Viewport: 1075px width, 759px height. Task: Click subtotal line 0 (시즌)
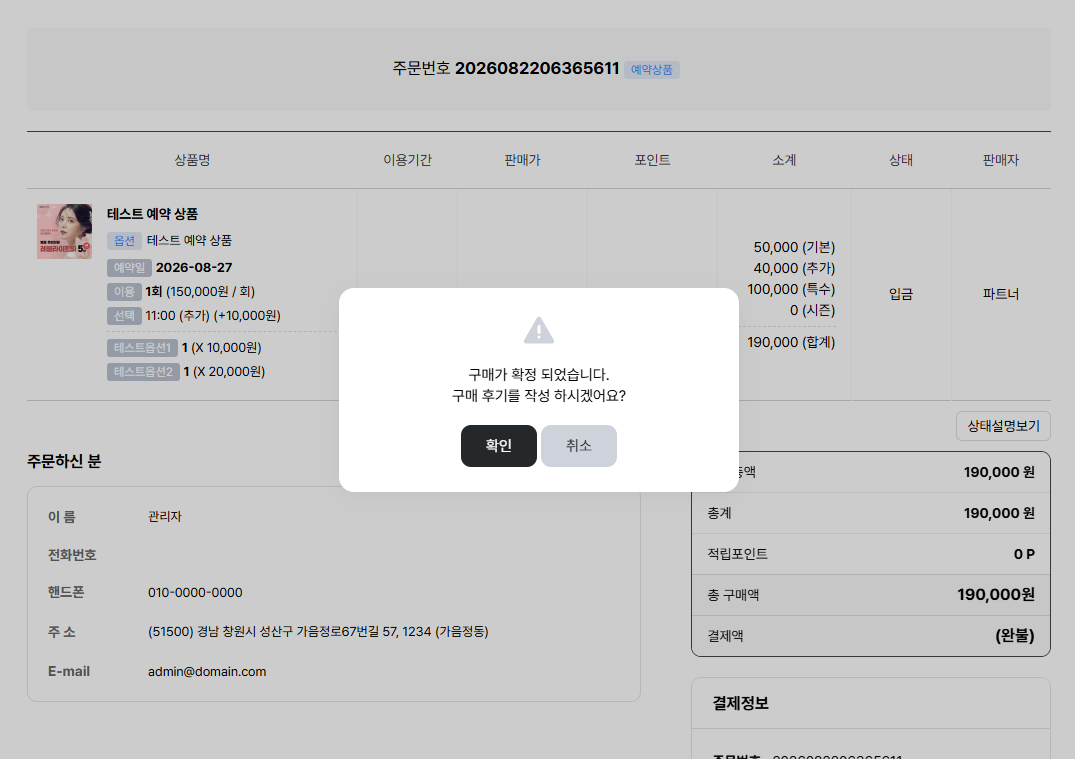[812, 311]
